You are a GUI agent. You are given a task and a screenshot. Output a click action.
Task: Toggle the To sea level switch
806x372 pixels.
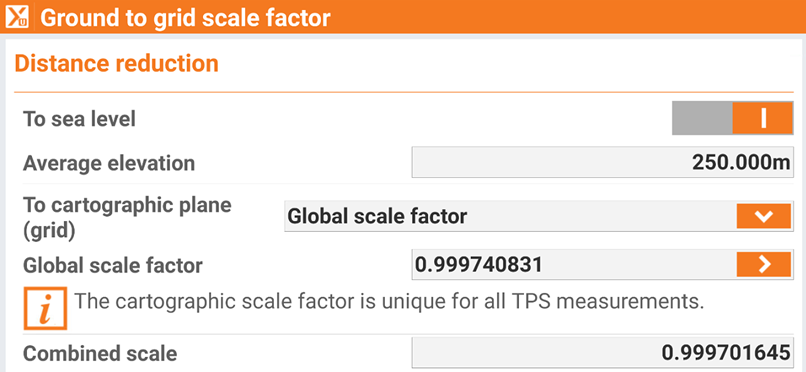click(x=732, y=118)
